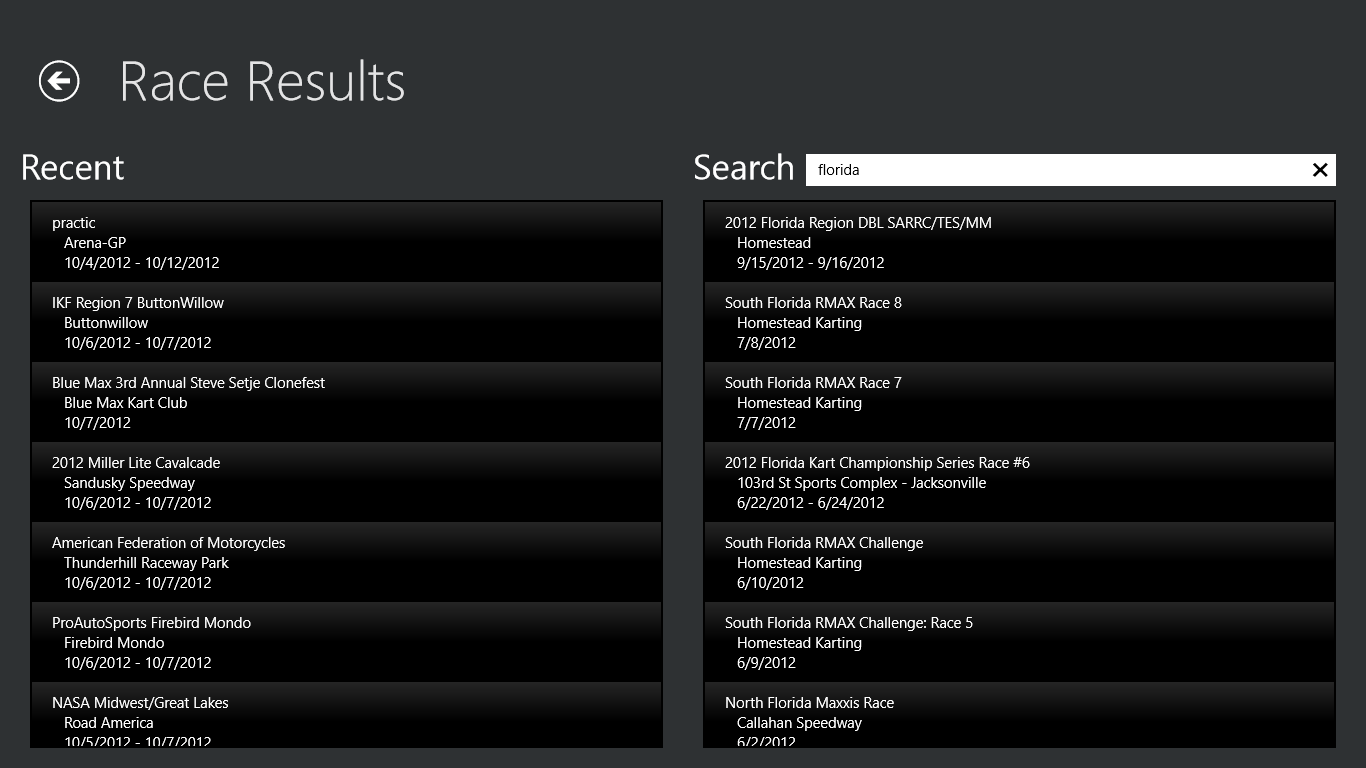
Task: Click the Search section heading
Action: 743,168
